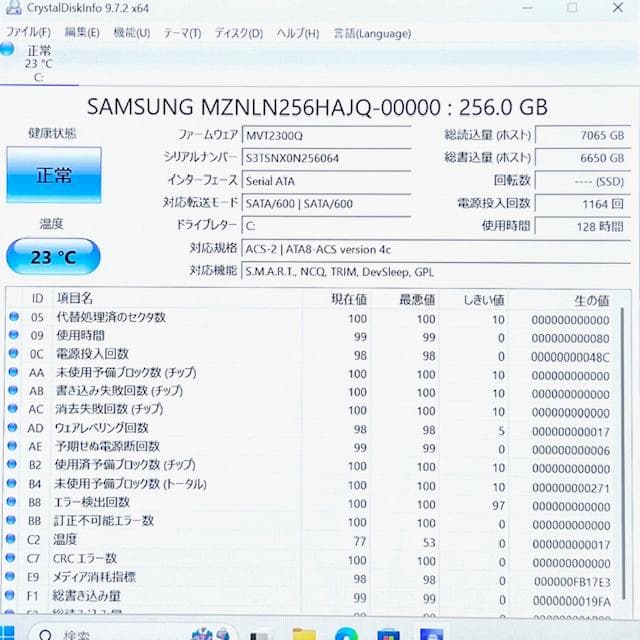Open the ヘルプ(H) menu

pyautogui.click(x=298, y=33)
